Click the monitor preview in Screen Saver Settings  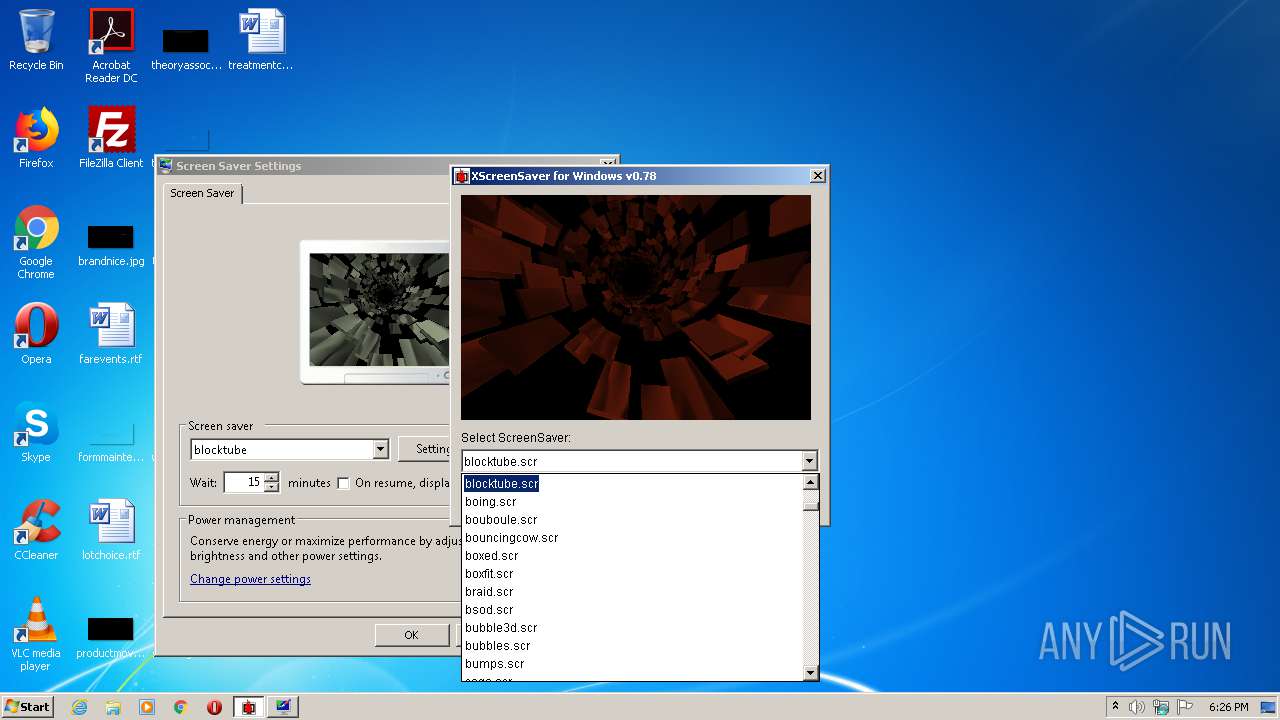tap(379, 309)
